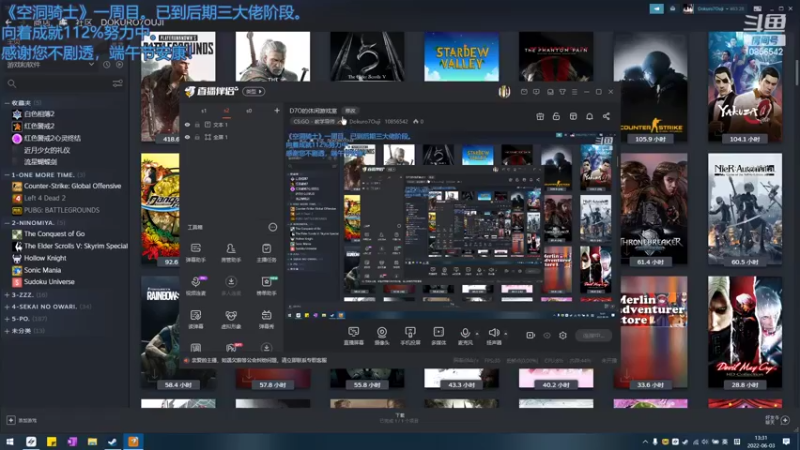Toggle the record button beside preview eye
800x450 pixels.
[x=530, y=335]
